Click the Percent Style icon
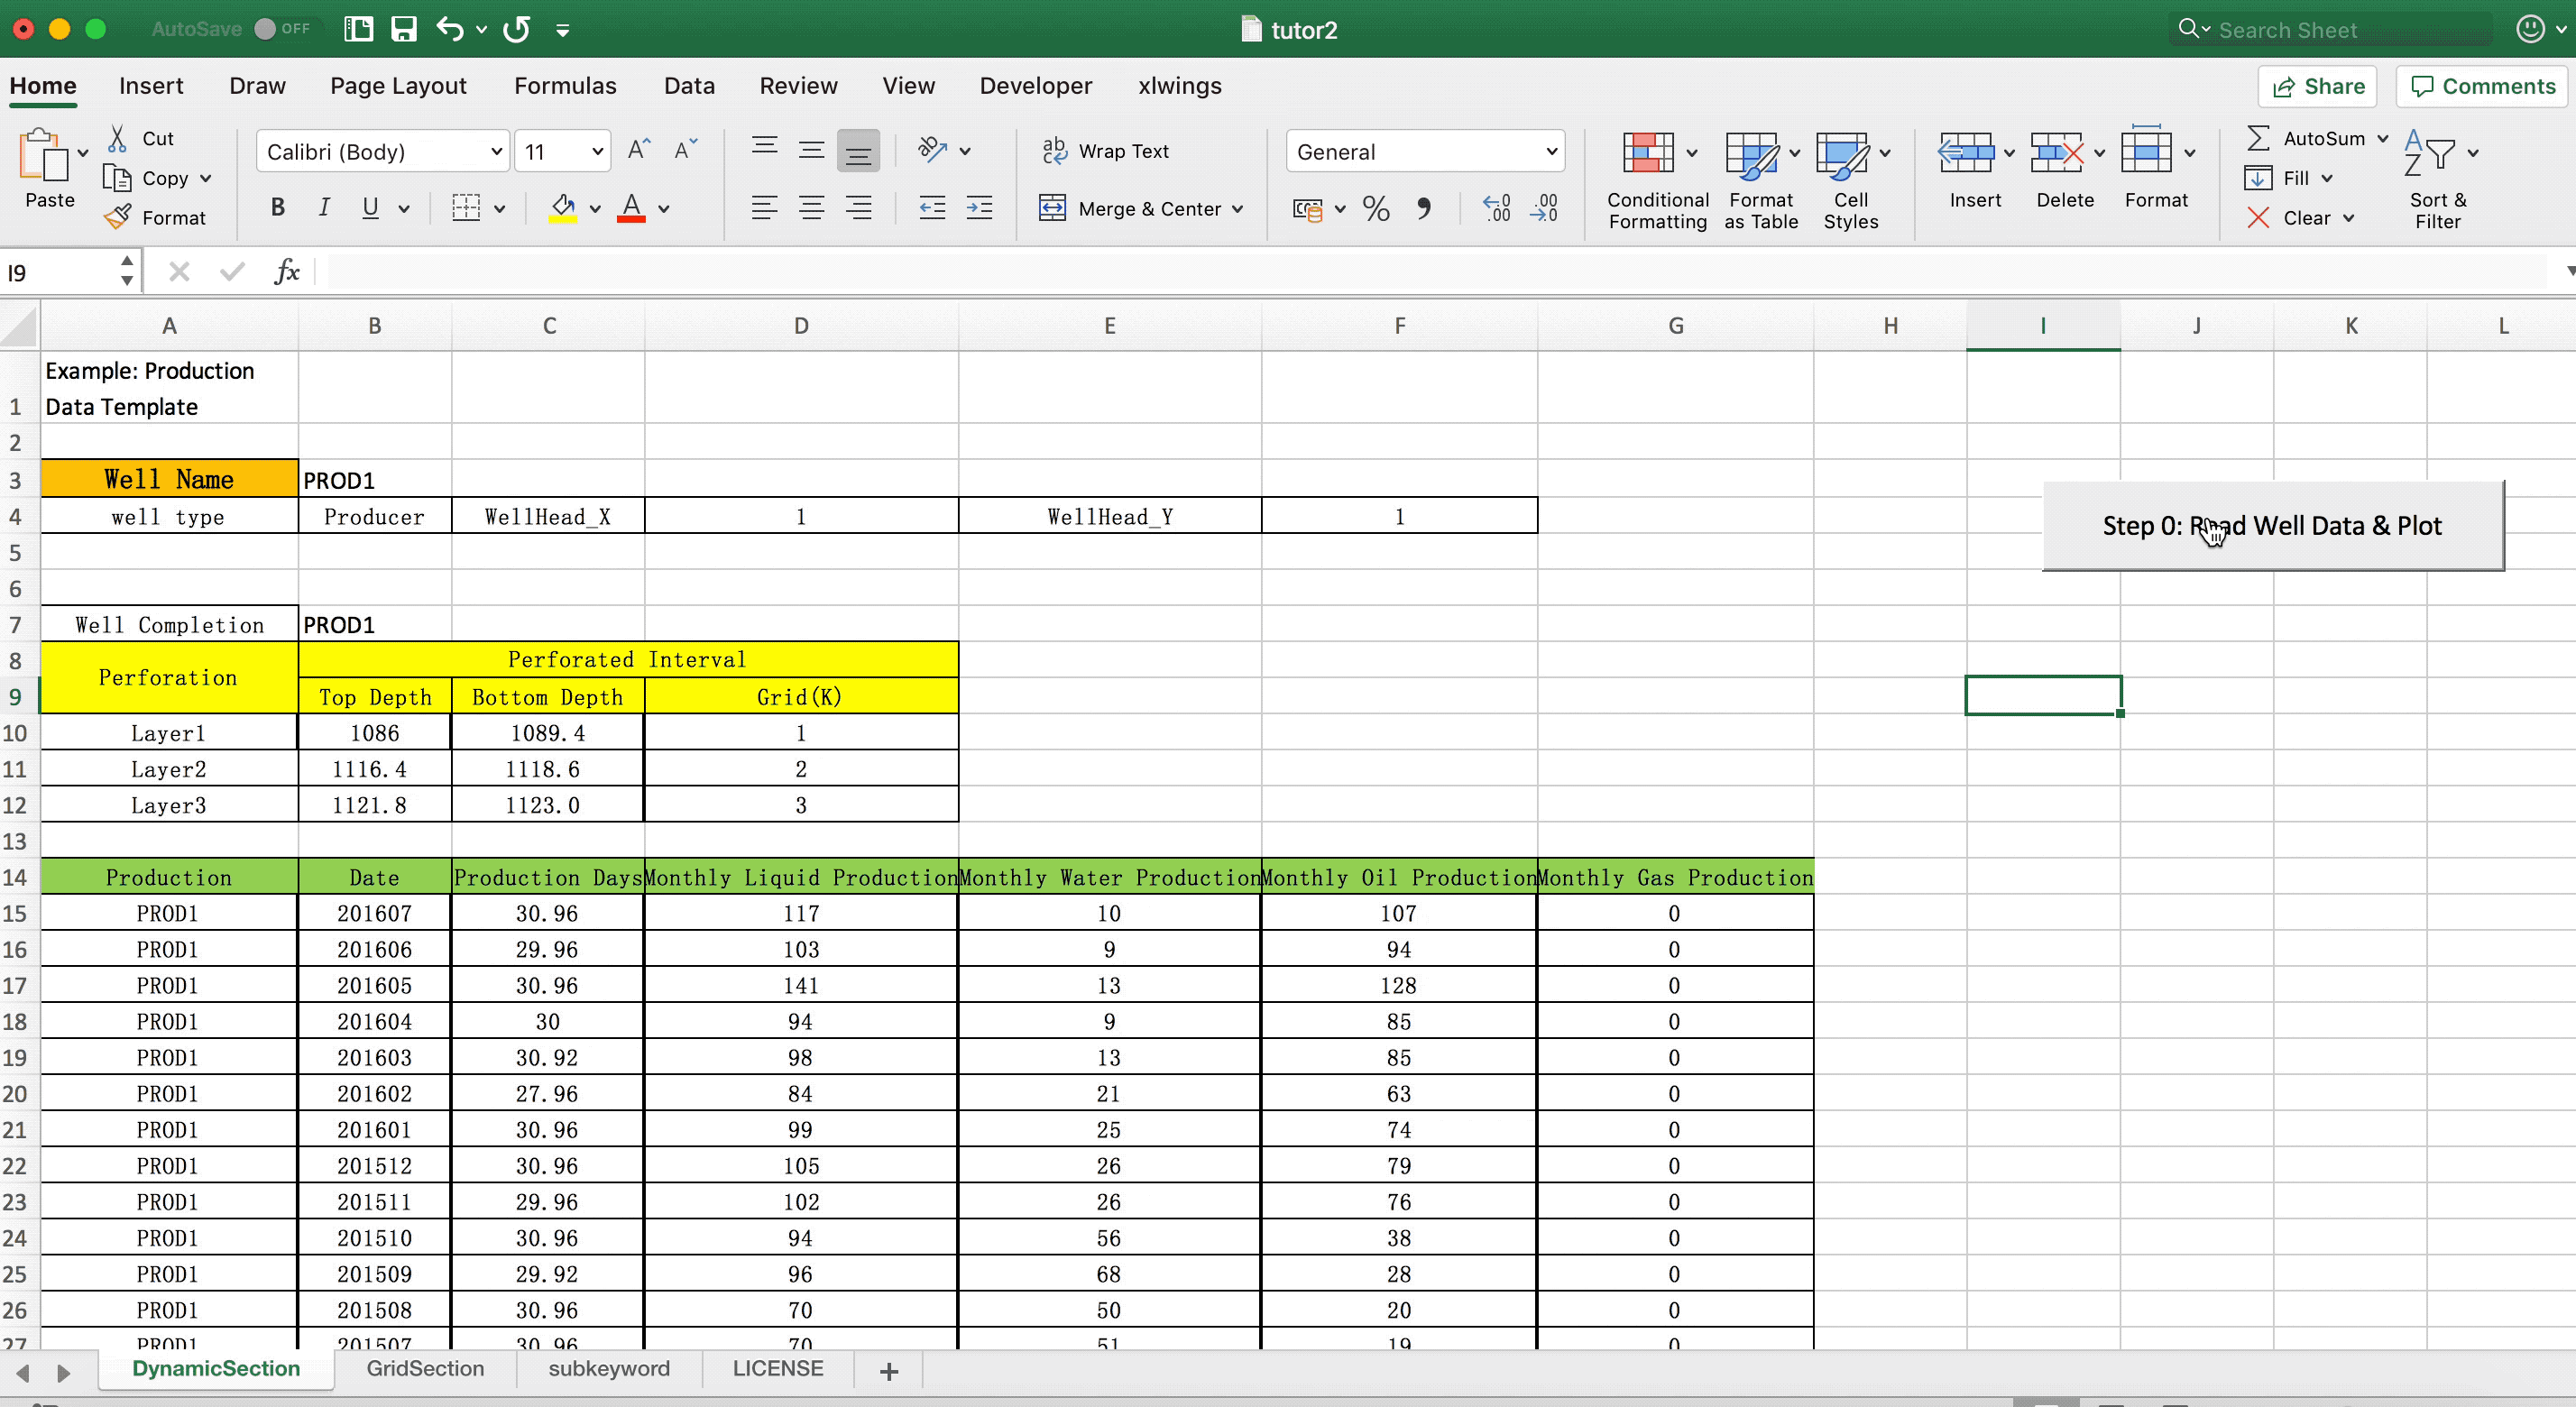 click(1376, 209)
